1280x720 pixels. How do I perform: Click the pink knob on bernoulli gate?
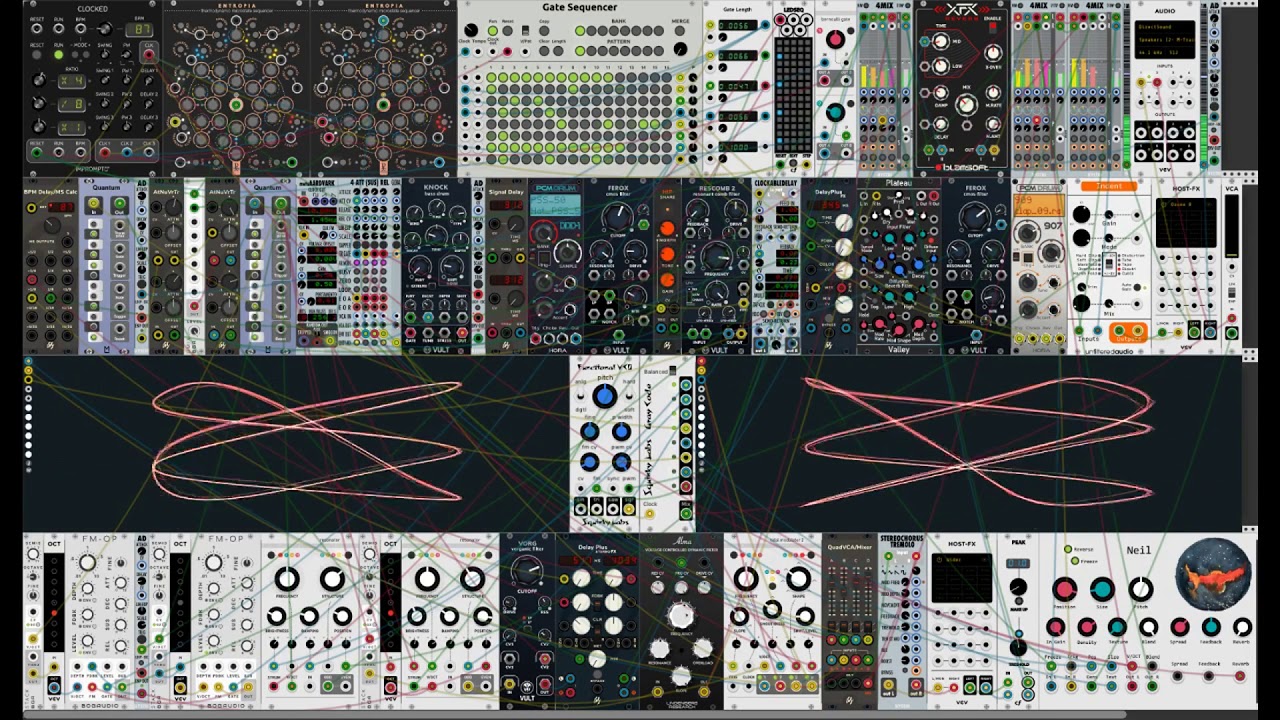click(834, 41)
